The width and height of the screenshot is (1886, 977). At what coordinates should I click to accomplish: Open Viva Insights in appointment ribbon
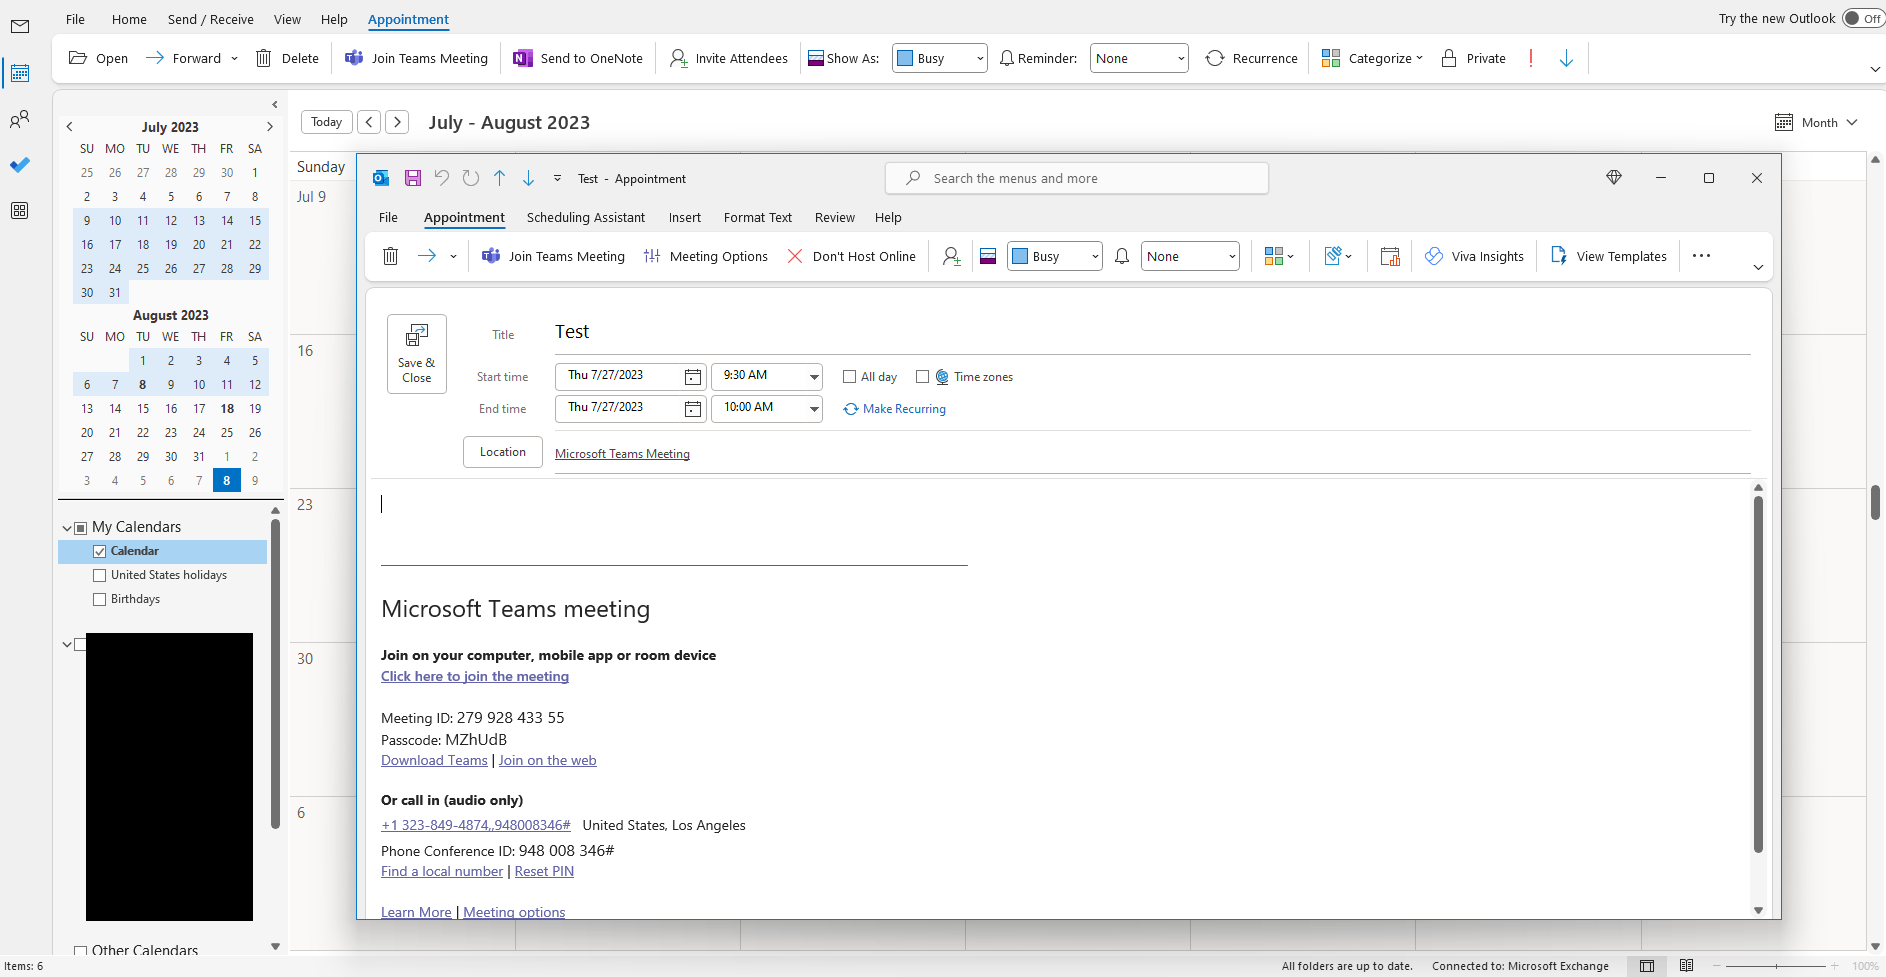coord(1474,256)
